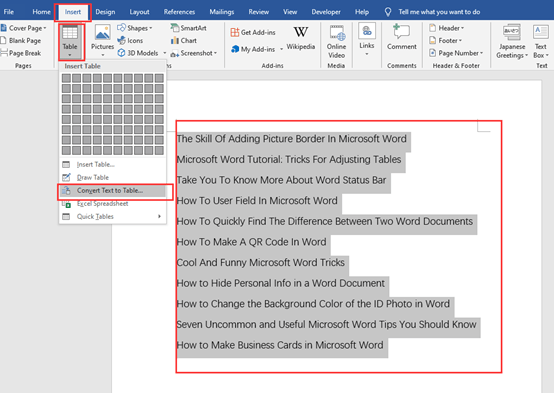The image size is (554, 393).
Task: Expand Quick Tables submenu arrow
Action: click(159, 216)
